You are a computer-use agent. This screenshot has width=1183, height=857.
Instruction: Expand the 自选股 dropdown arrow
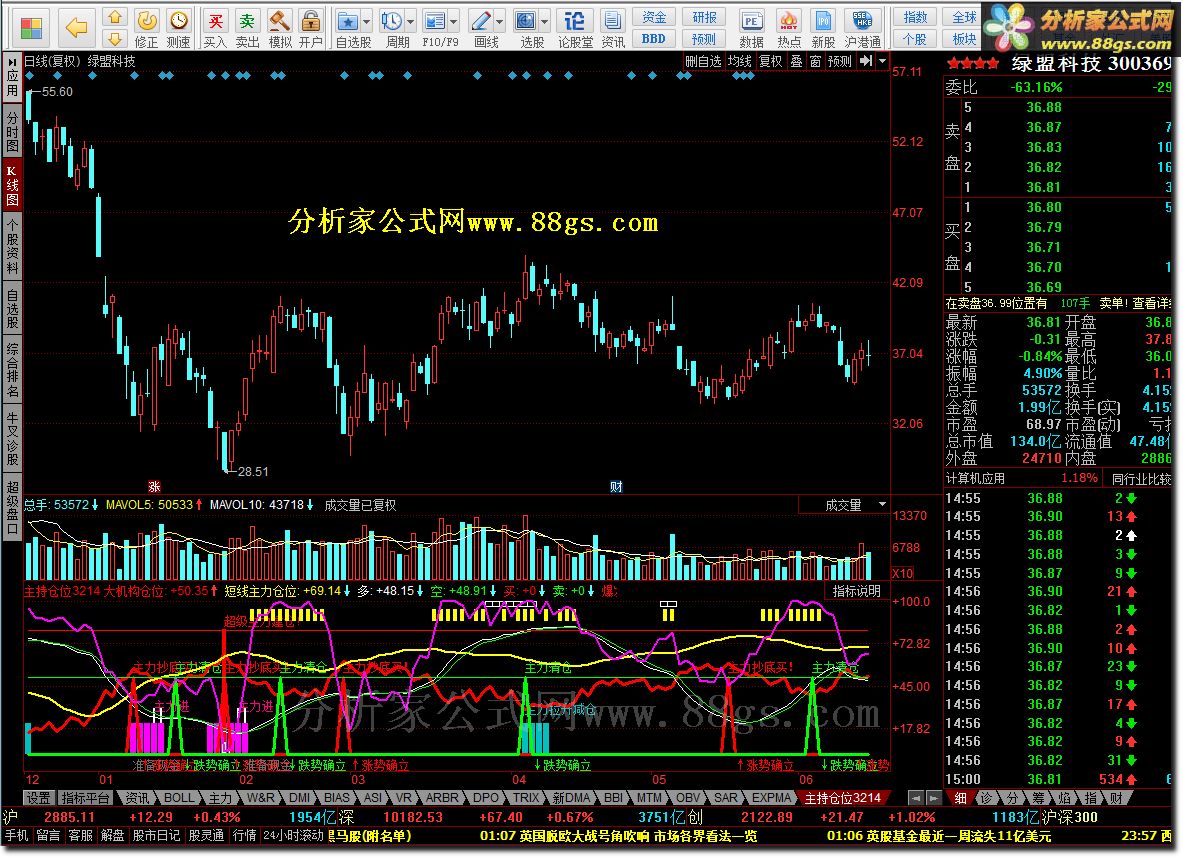click(x=367, y=22)
